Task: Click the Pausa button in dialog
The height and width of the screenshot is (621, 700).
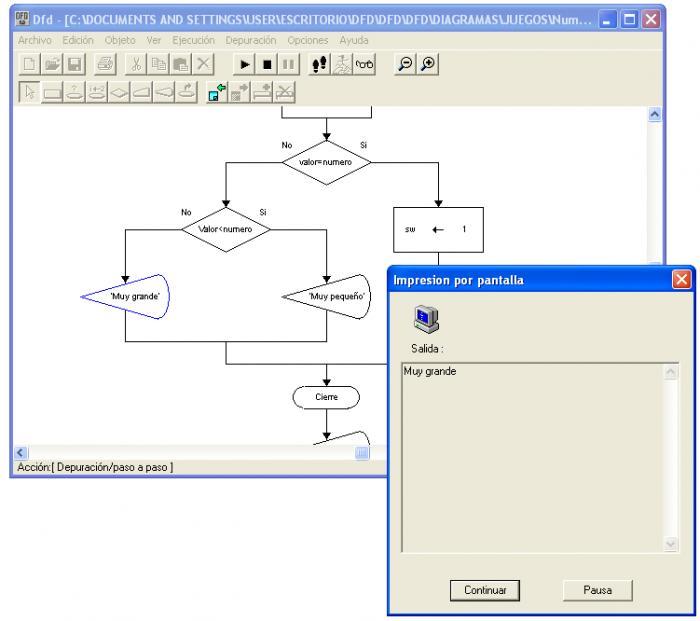Action: (x=598, y=590)
